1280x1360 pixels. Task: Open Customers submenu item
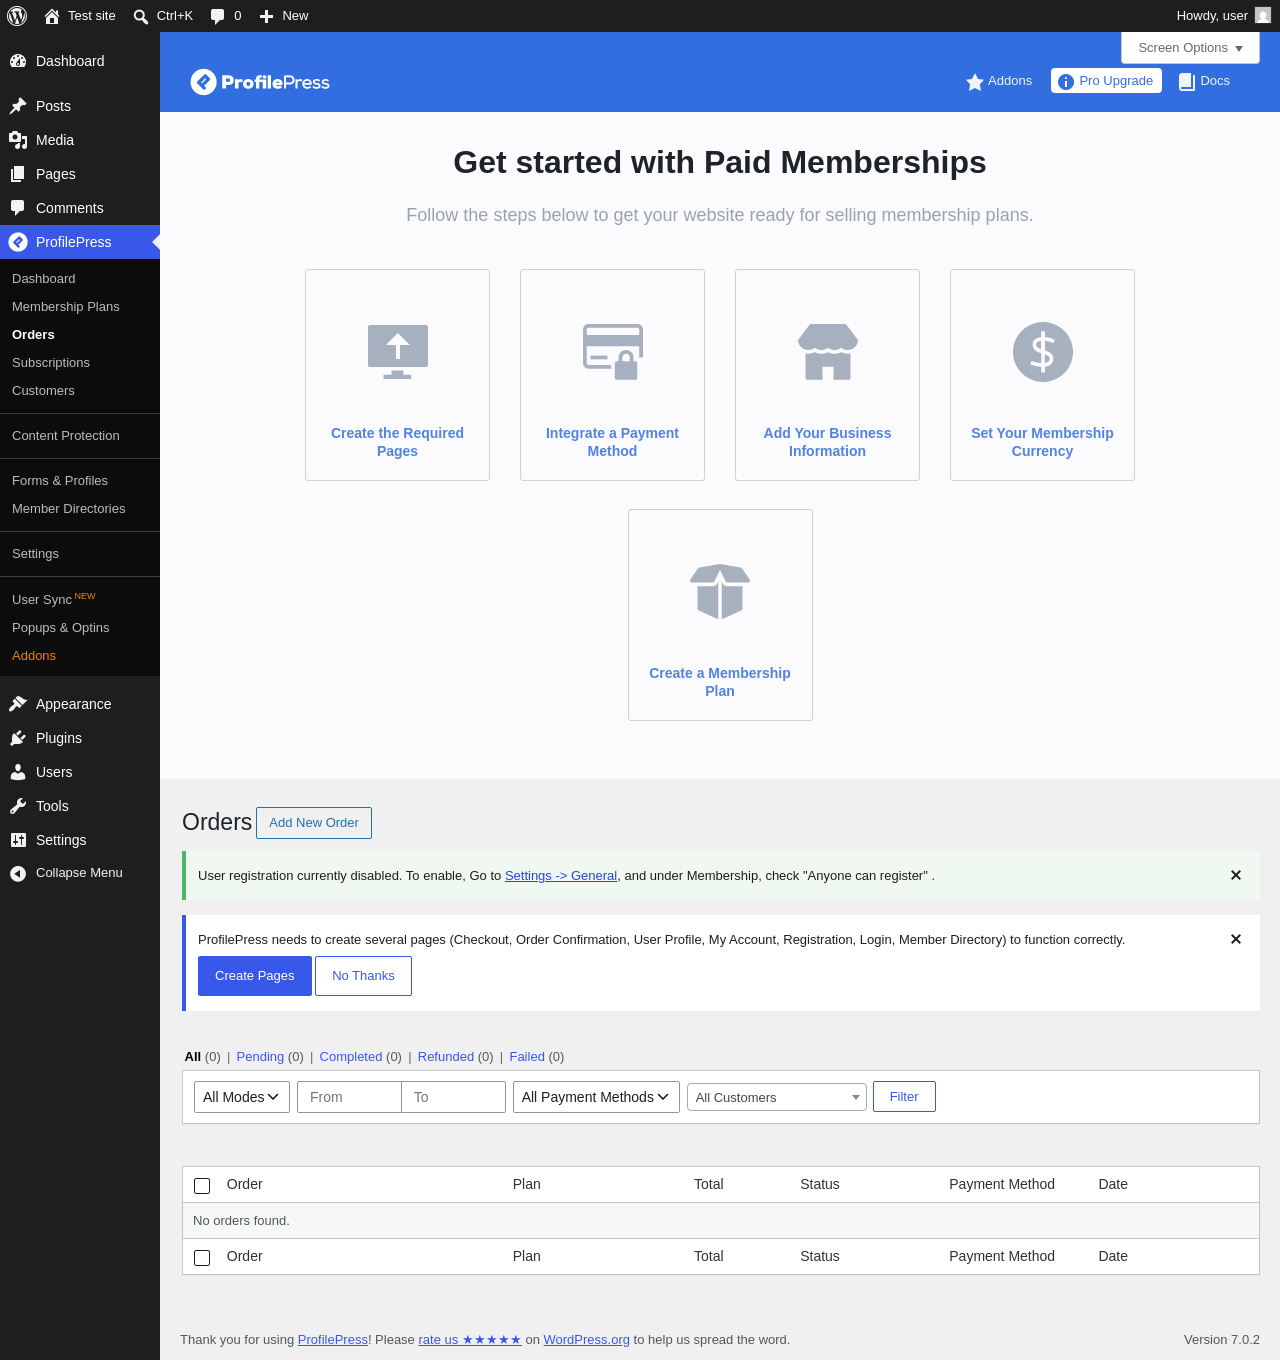click(x=43, y=391)
